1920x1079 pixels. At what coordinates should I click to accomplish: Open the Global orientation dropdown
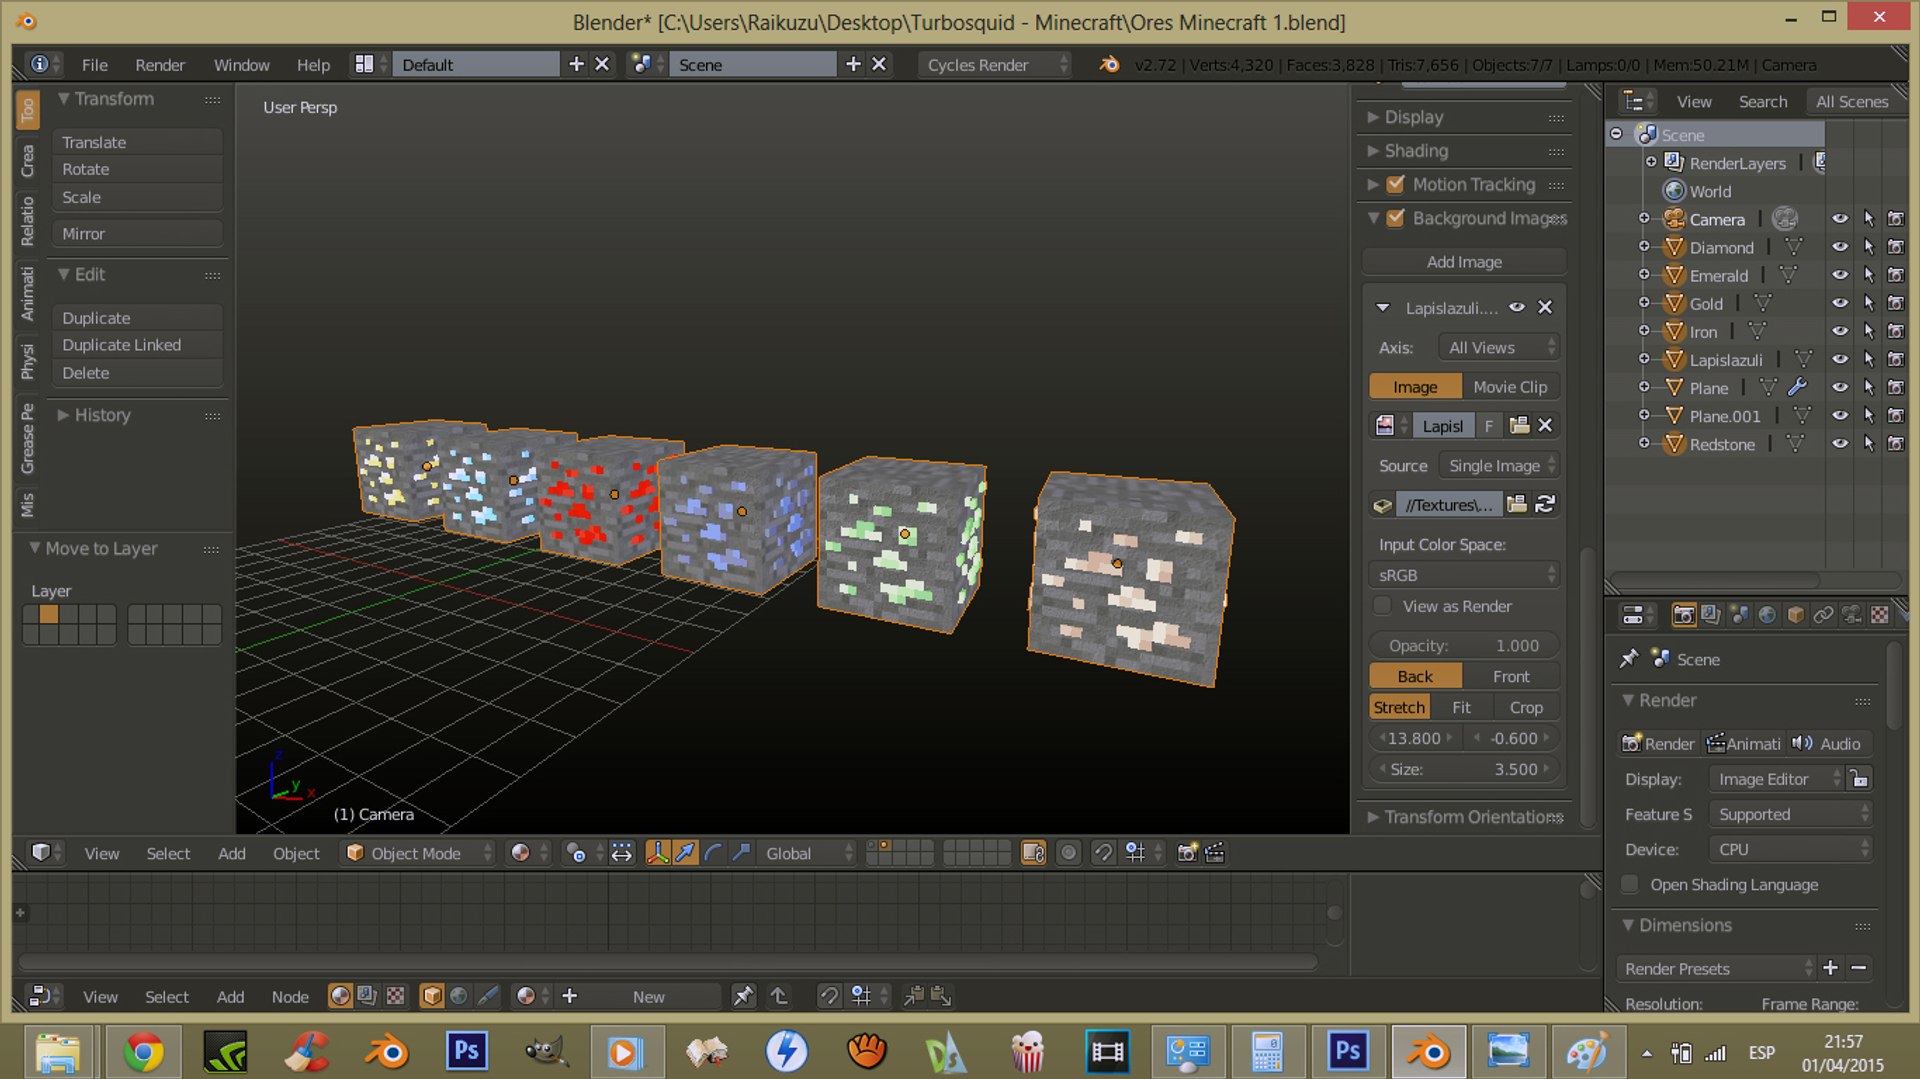click(x=807, y=853)
